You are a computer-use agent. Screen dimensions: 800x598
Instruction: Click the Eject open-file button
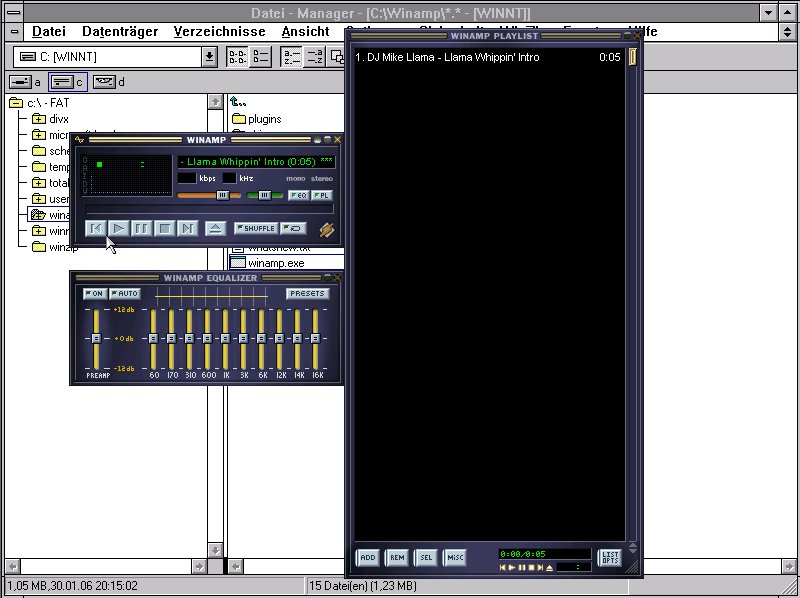tap(214, 228)
